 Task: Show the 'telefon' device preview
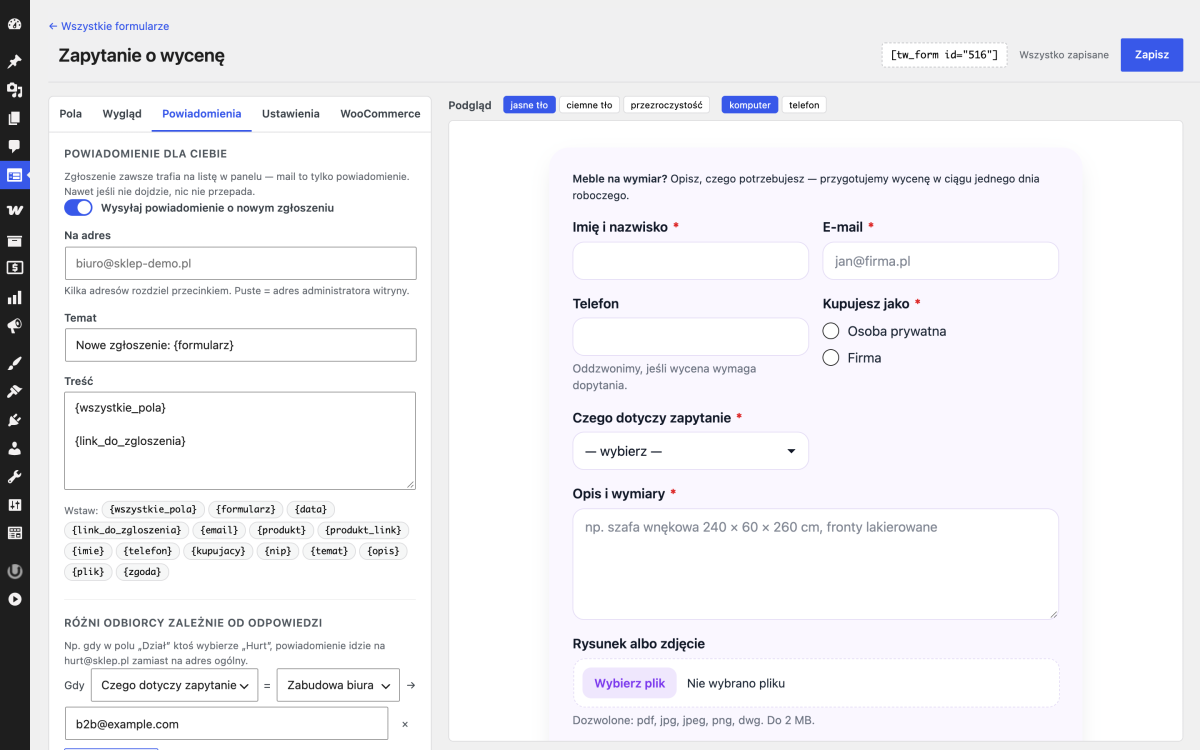click(804, 105)
